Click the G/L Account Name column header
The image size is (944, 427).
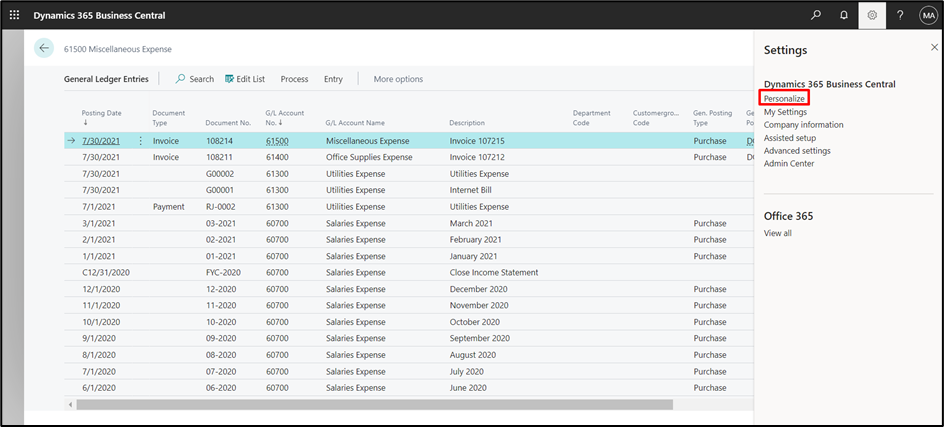[355, 123]
